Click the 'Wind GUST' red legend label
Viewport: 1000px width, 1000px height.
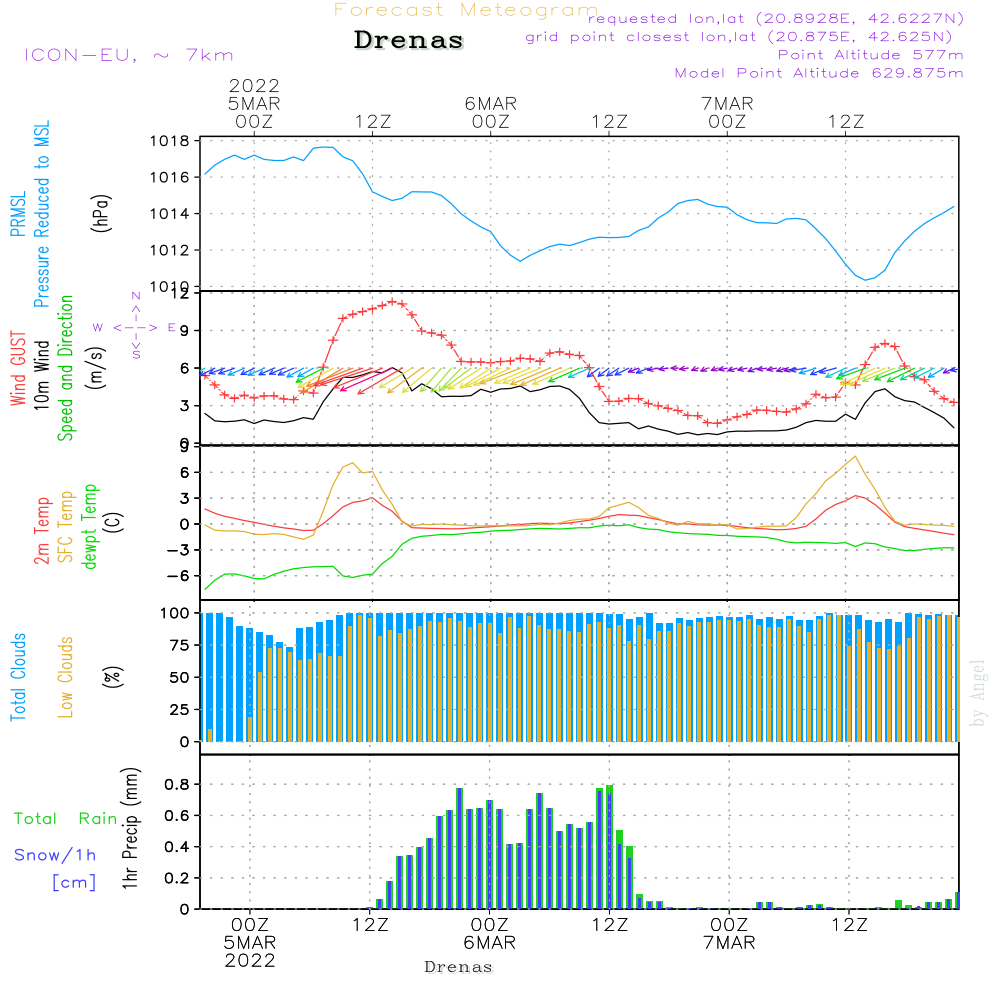pyautogui.click(x=18, y=368)
